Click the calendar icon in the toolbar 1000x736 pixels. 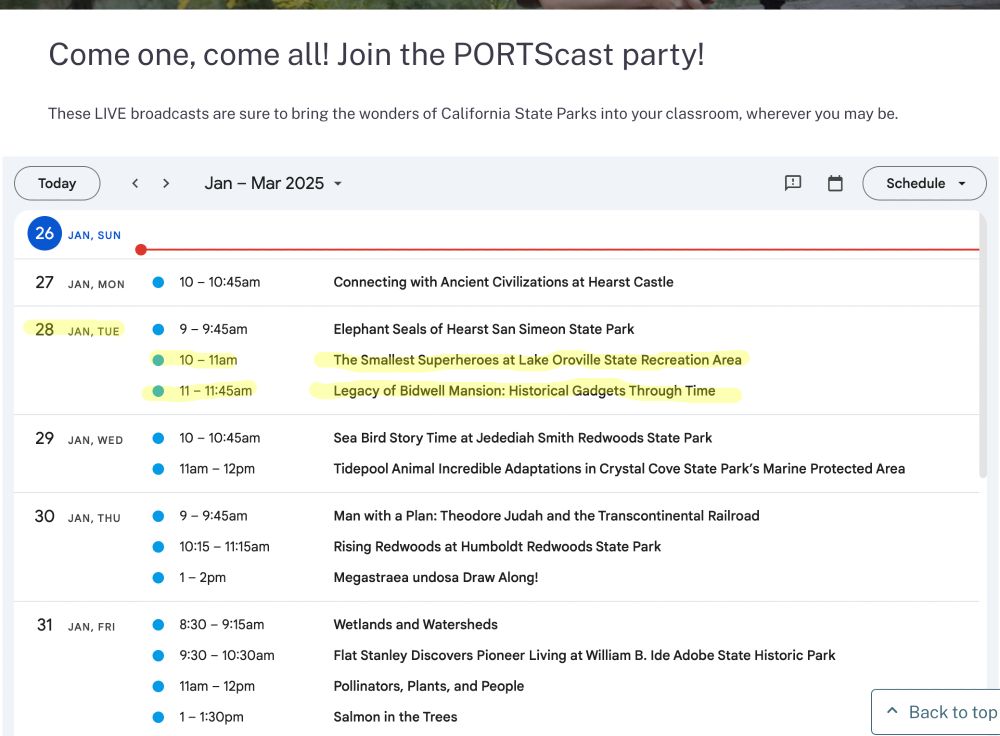click(x=835, y=184)
